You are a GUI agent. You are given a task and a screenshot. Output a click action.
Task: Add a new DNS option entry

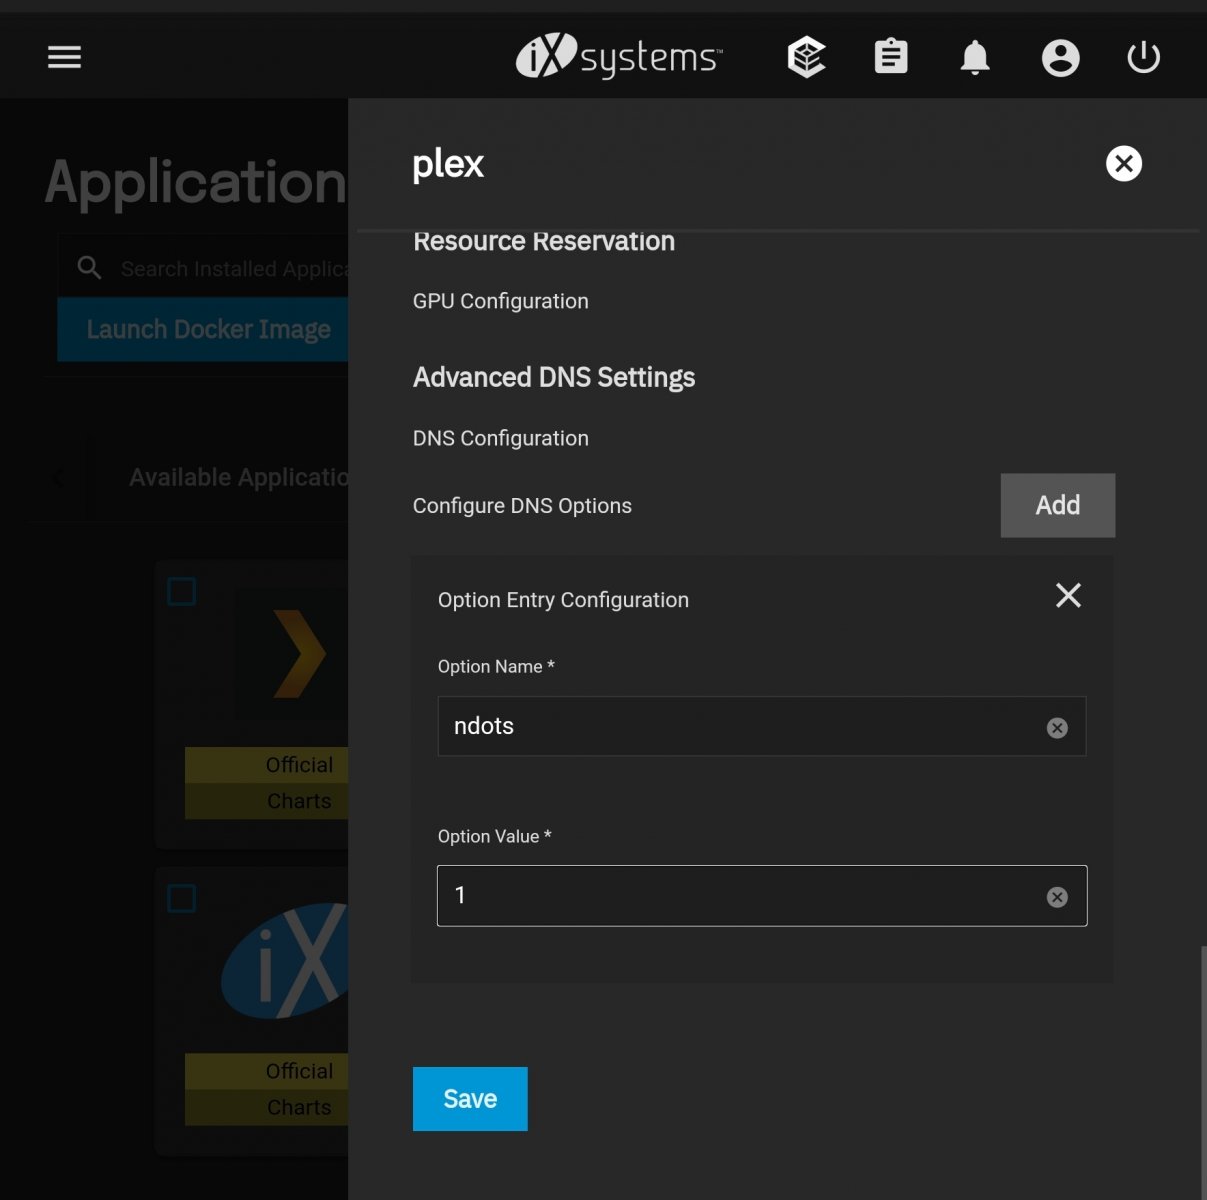(1057, 505)
